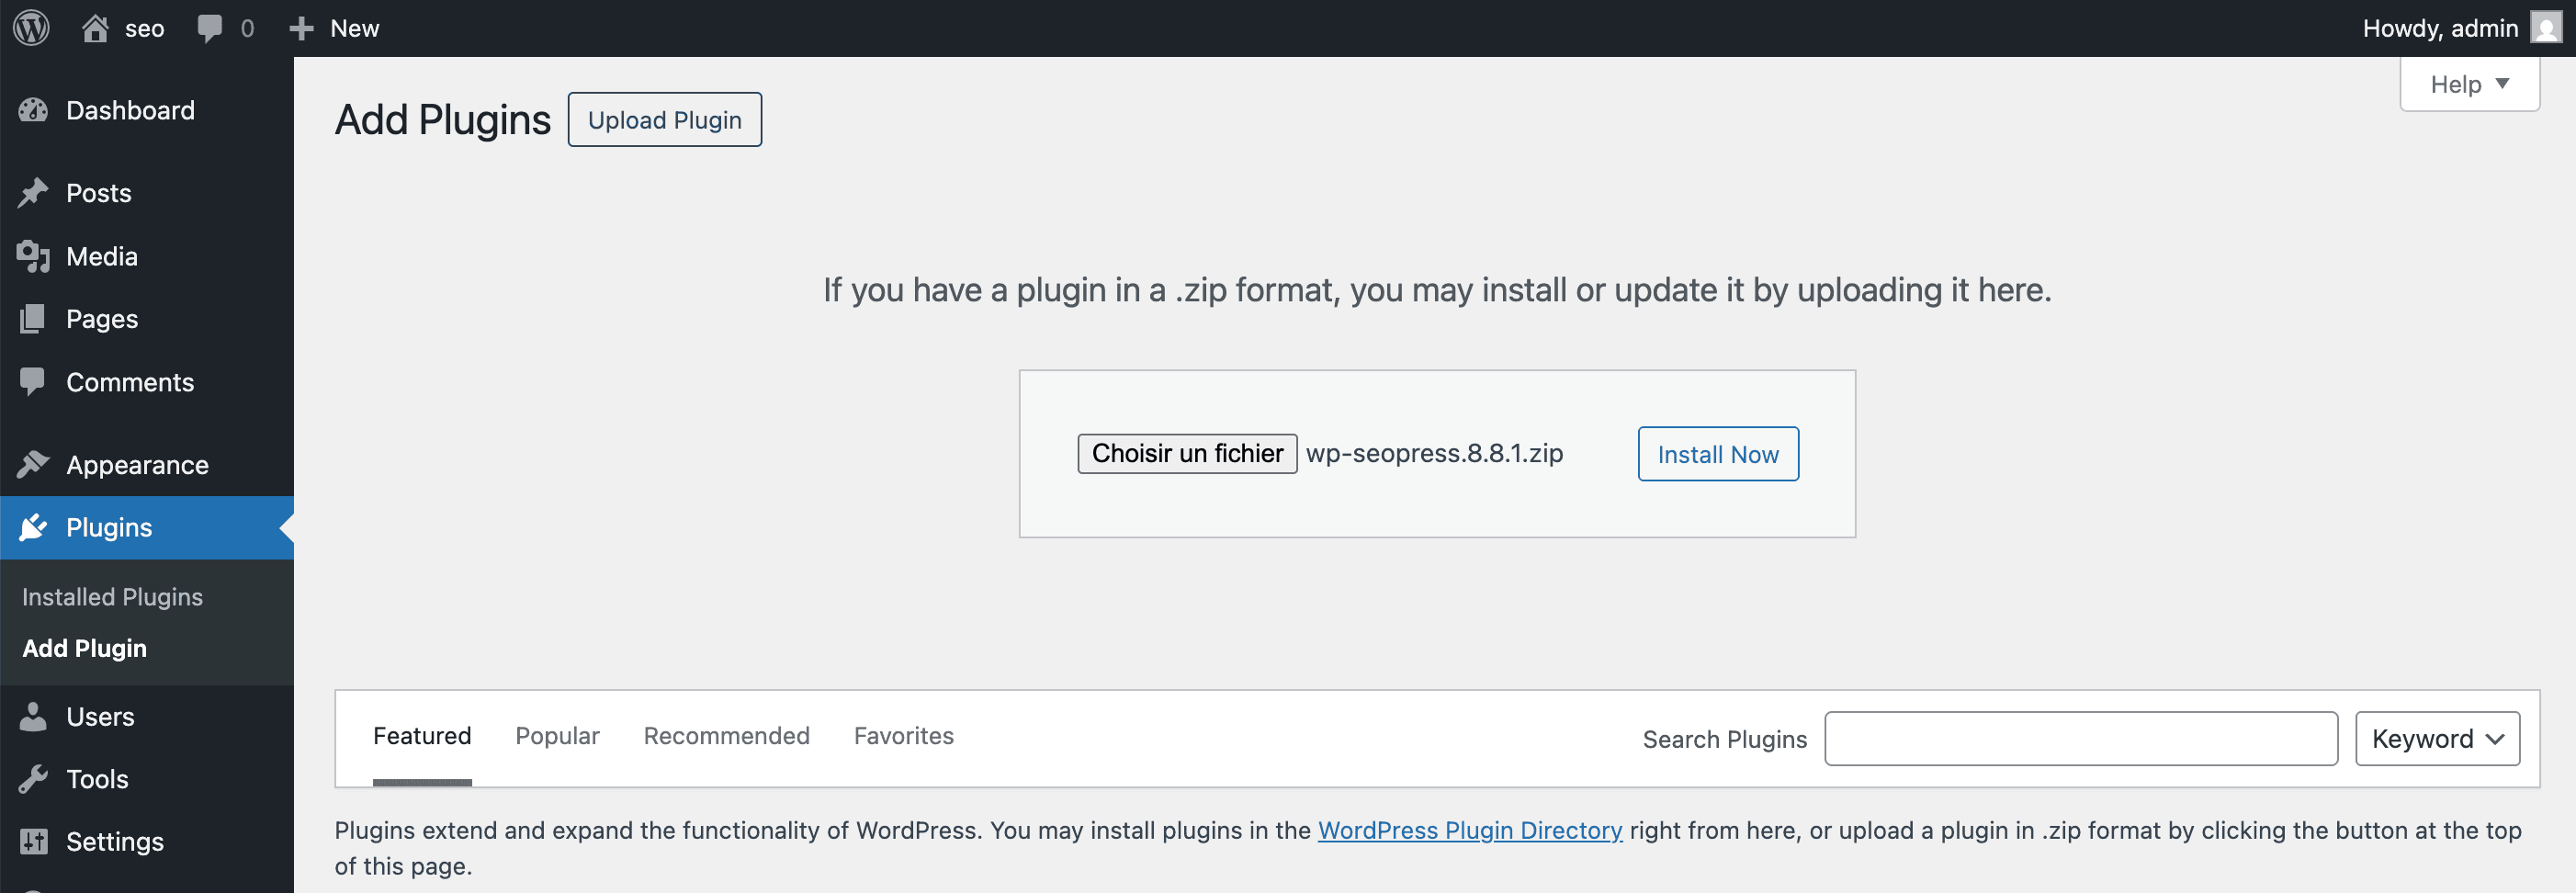Click the Install Now button

pos(1717,454)
